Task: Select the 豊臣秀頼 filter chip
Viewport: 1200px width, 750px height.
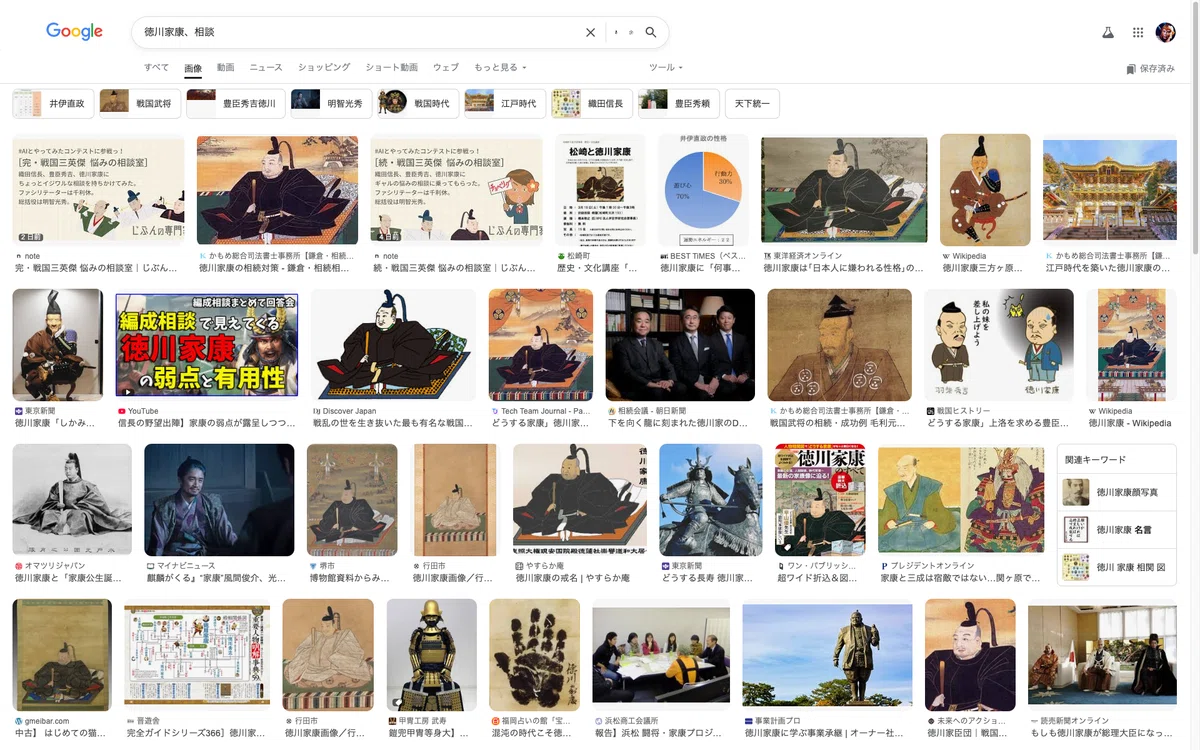Action: click(679, 104)
